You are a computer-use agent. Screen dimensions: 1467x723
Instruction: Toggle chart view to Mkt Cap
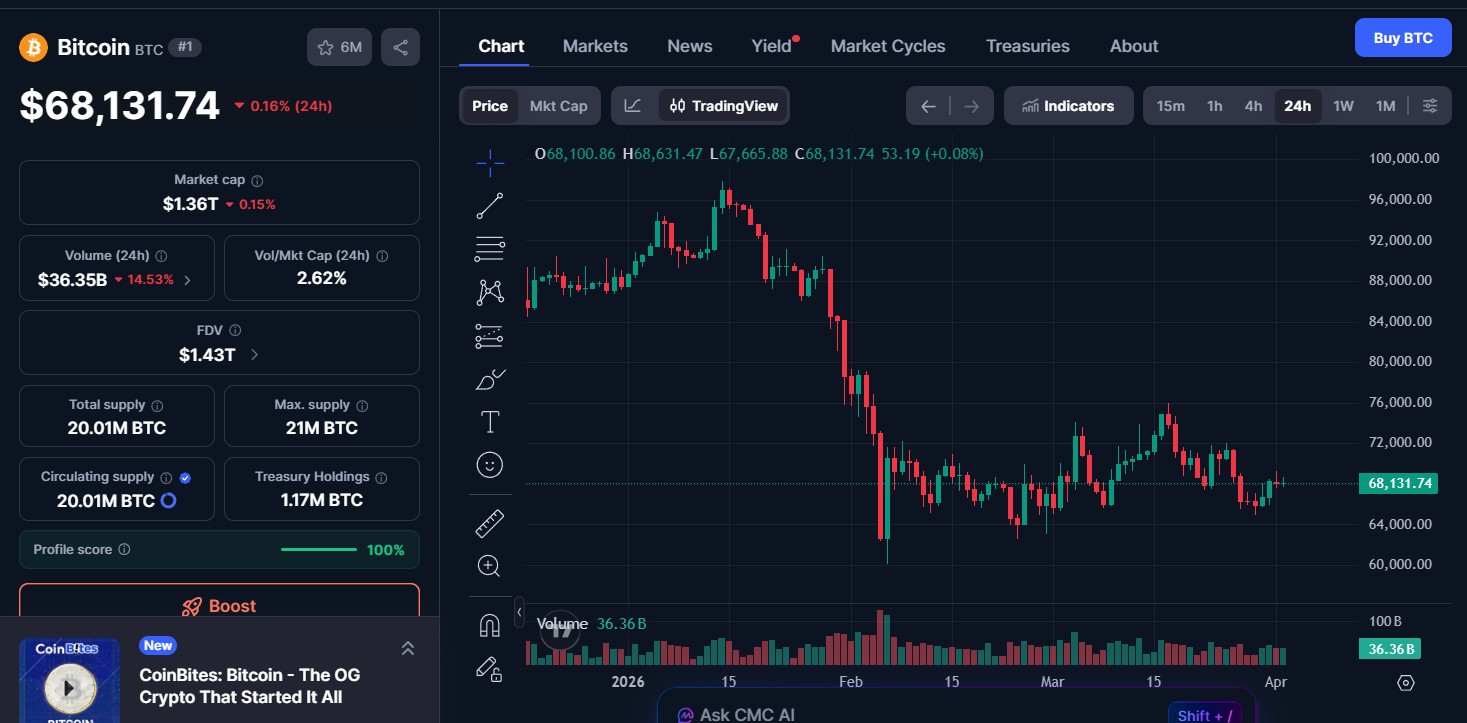pos(558,105)
